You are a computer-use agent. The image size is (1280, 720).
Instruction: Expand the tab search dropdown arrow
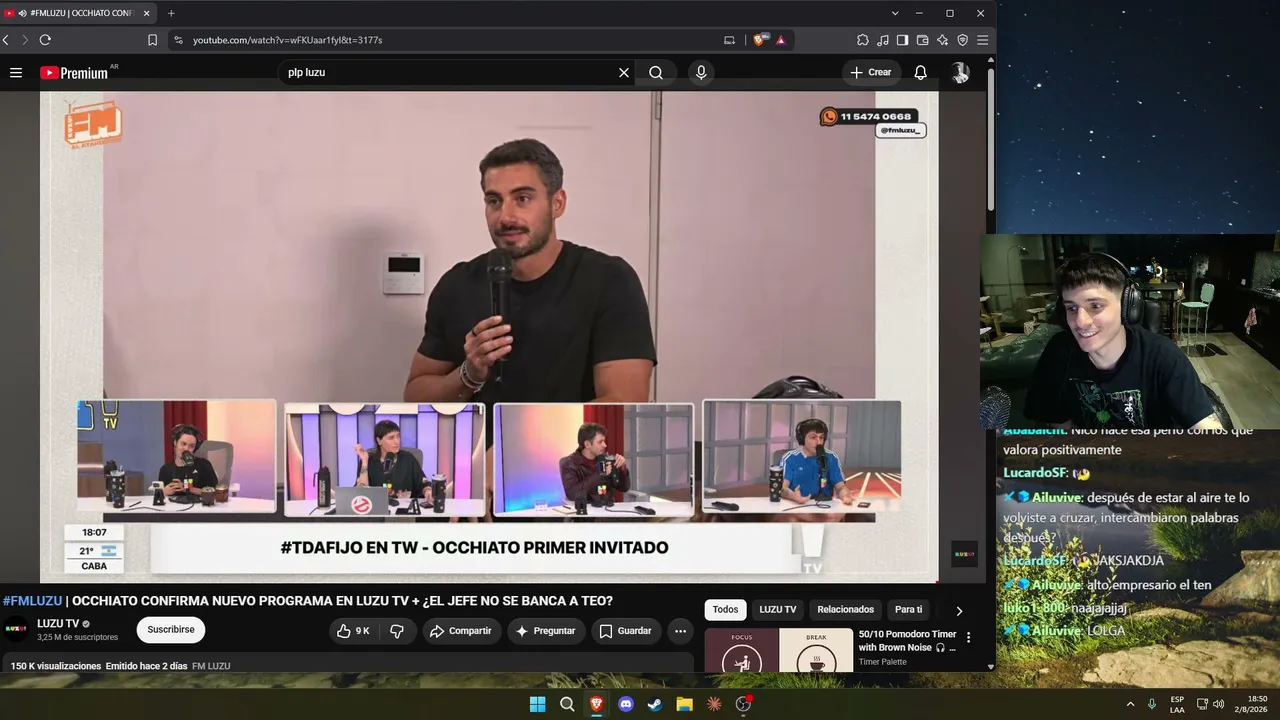895,13
